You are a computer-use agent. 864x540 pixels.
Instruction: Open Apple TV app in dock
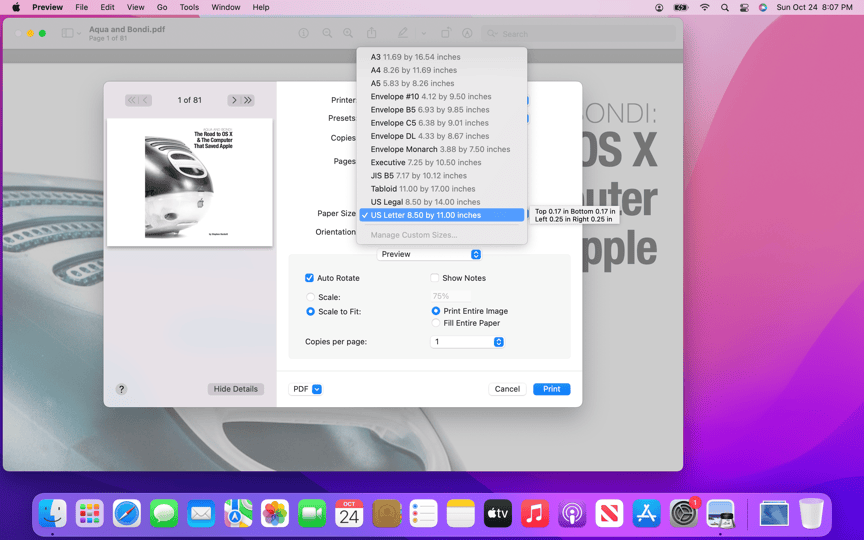498,514
